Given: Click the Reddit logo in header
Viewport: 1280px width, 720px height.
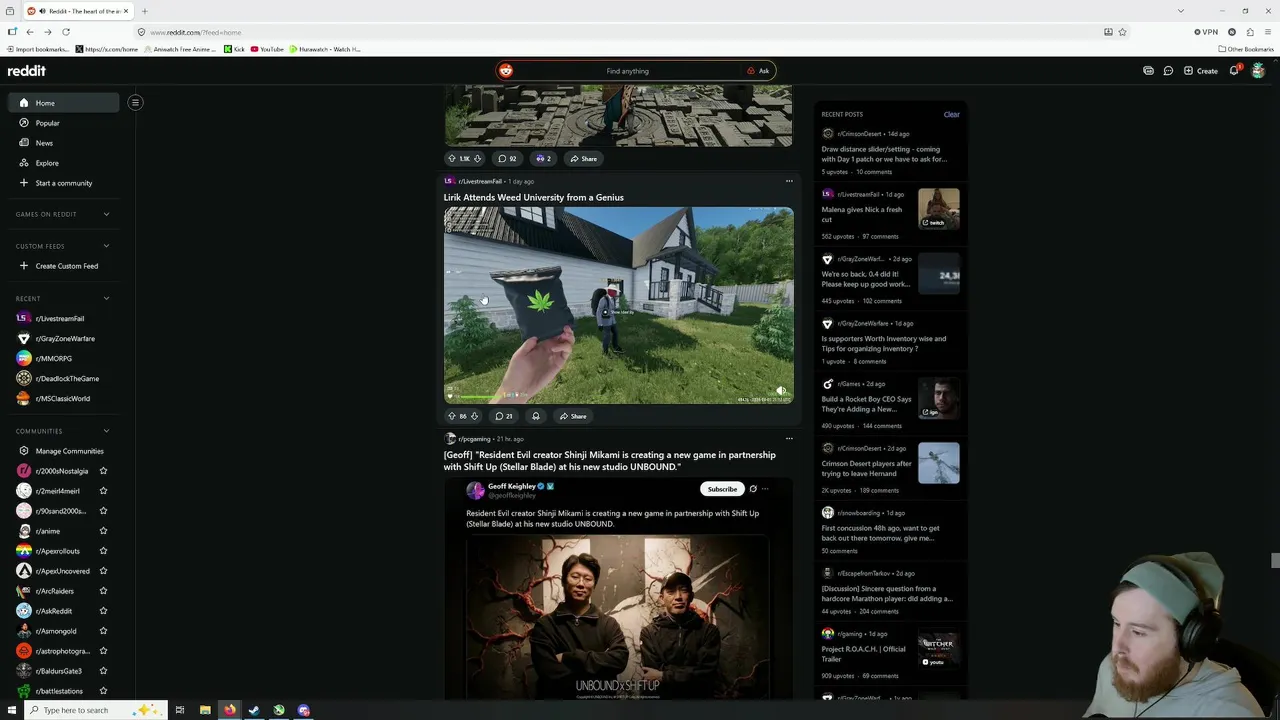Looking at the screenshot, I should (27, 71).
